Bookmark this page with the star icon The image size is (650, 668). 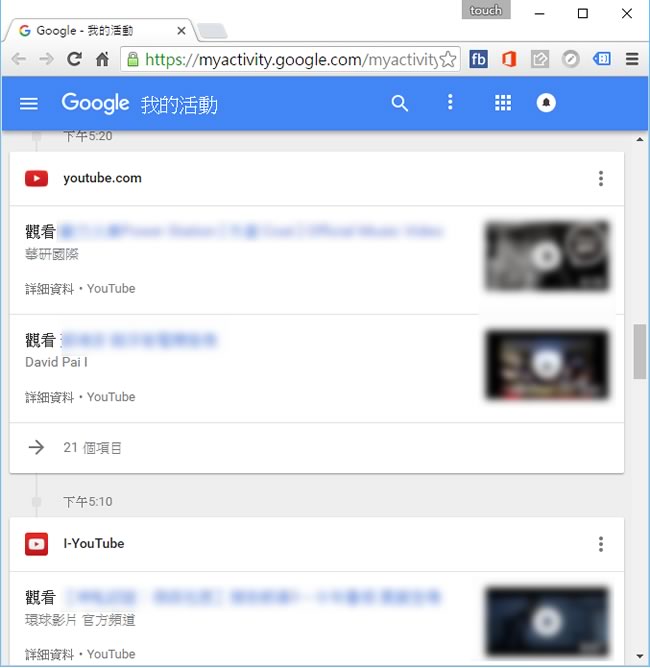coord(448,59)
